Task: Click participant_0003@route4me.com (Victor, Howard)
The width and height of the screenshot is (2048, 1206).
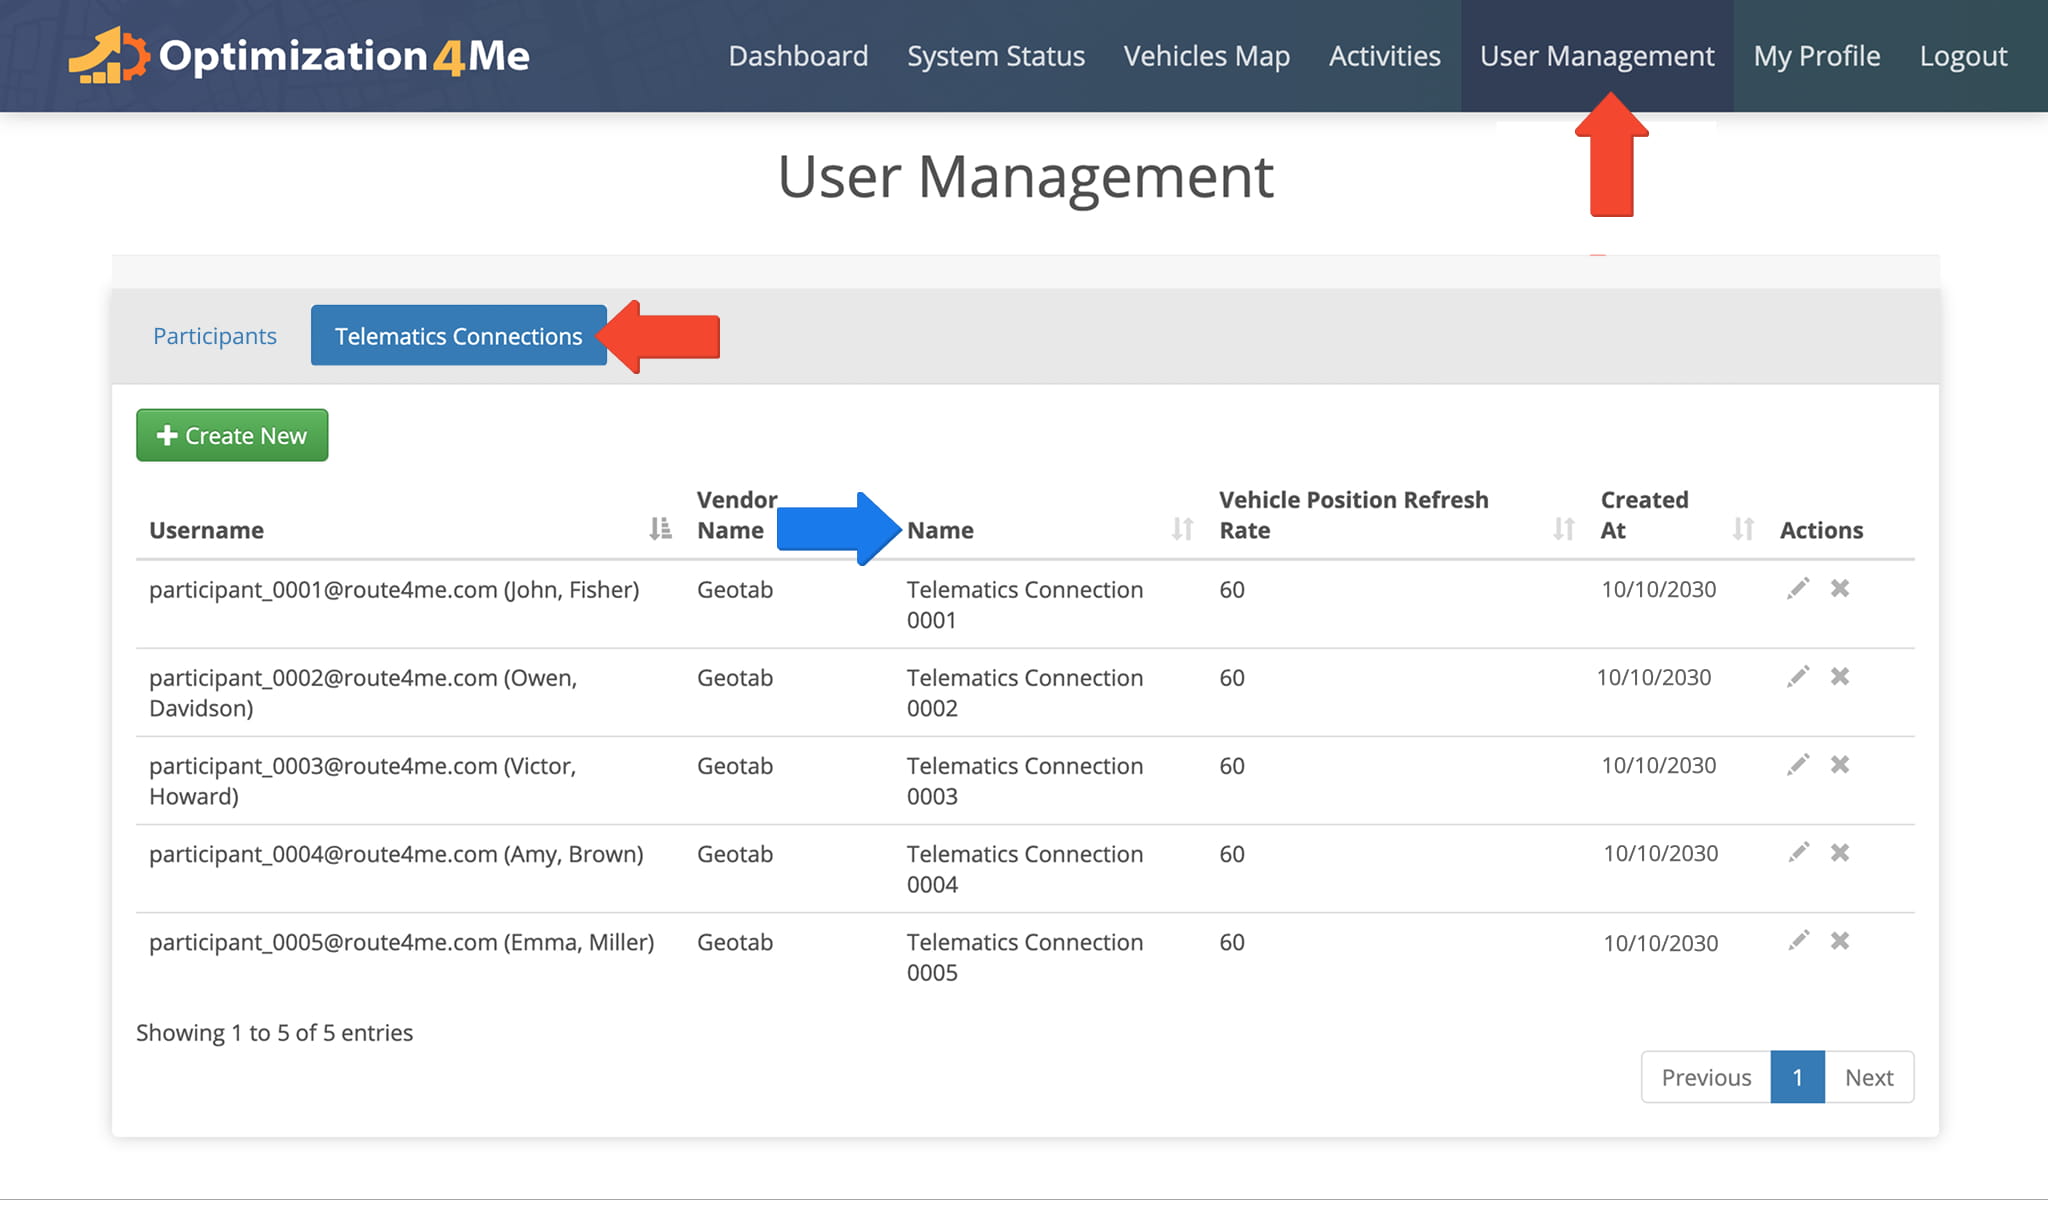Action: pyautogui.click(x=362, y=781)
